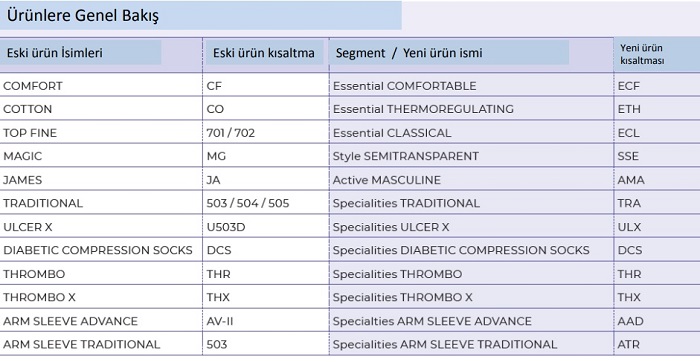
Task: Select the COTTON product name cell
Action: (101, 109)
